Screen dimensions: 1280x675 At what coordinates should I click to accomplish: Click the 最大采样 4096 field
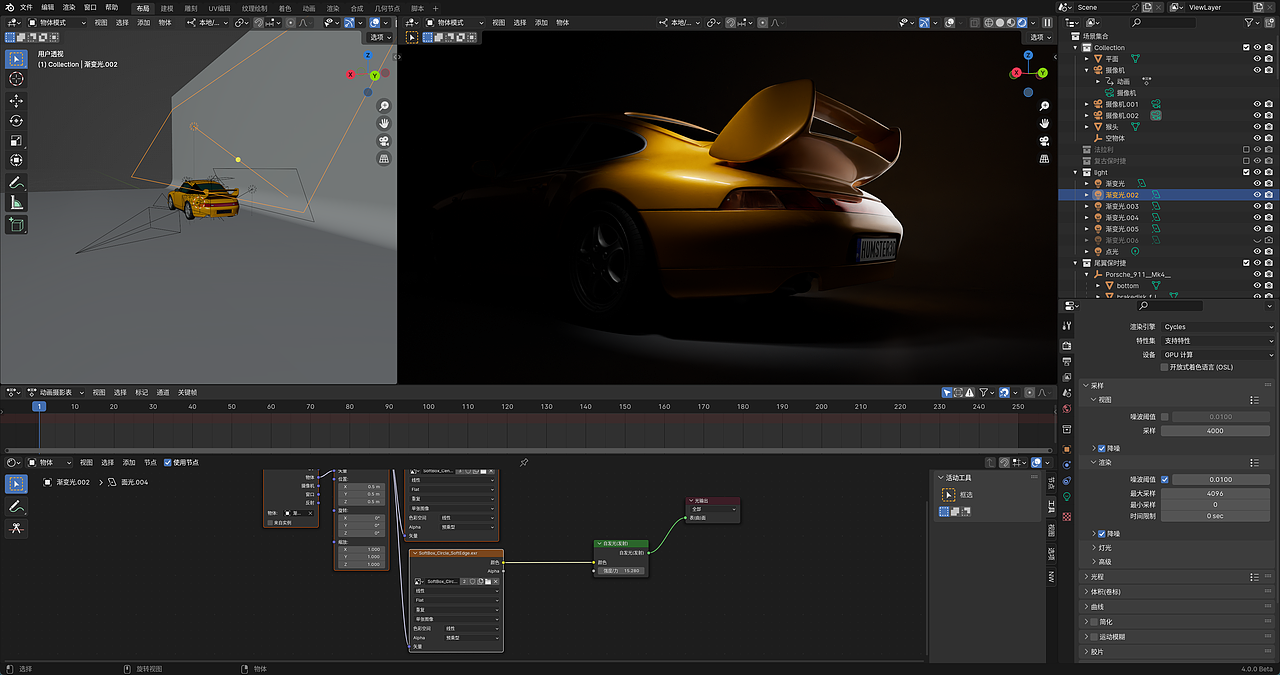(1214, 493)
